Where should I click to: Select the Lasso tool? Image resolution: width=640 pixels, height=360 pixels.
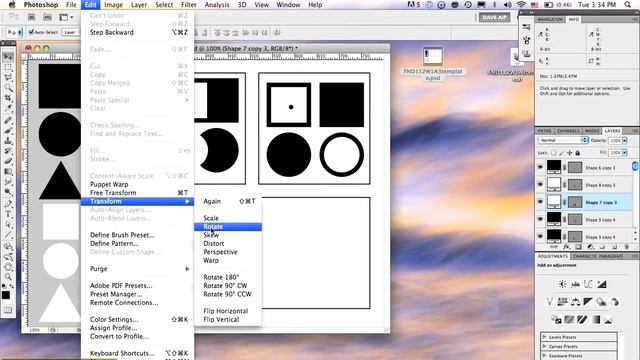point(8,77)
